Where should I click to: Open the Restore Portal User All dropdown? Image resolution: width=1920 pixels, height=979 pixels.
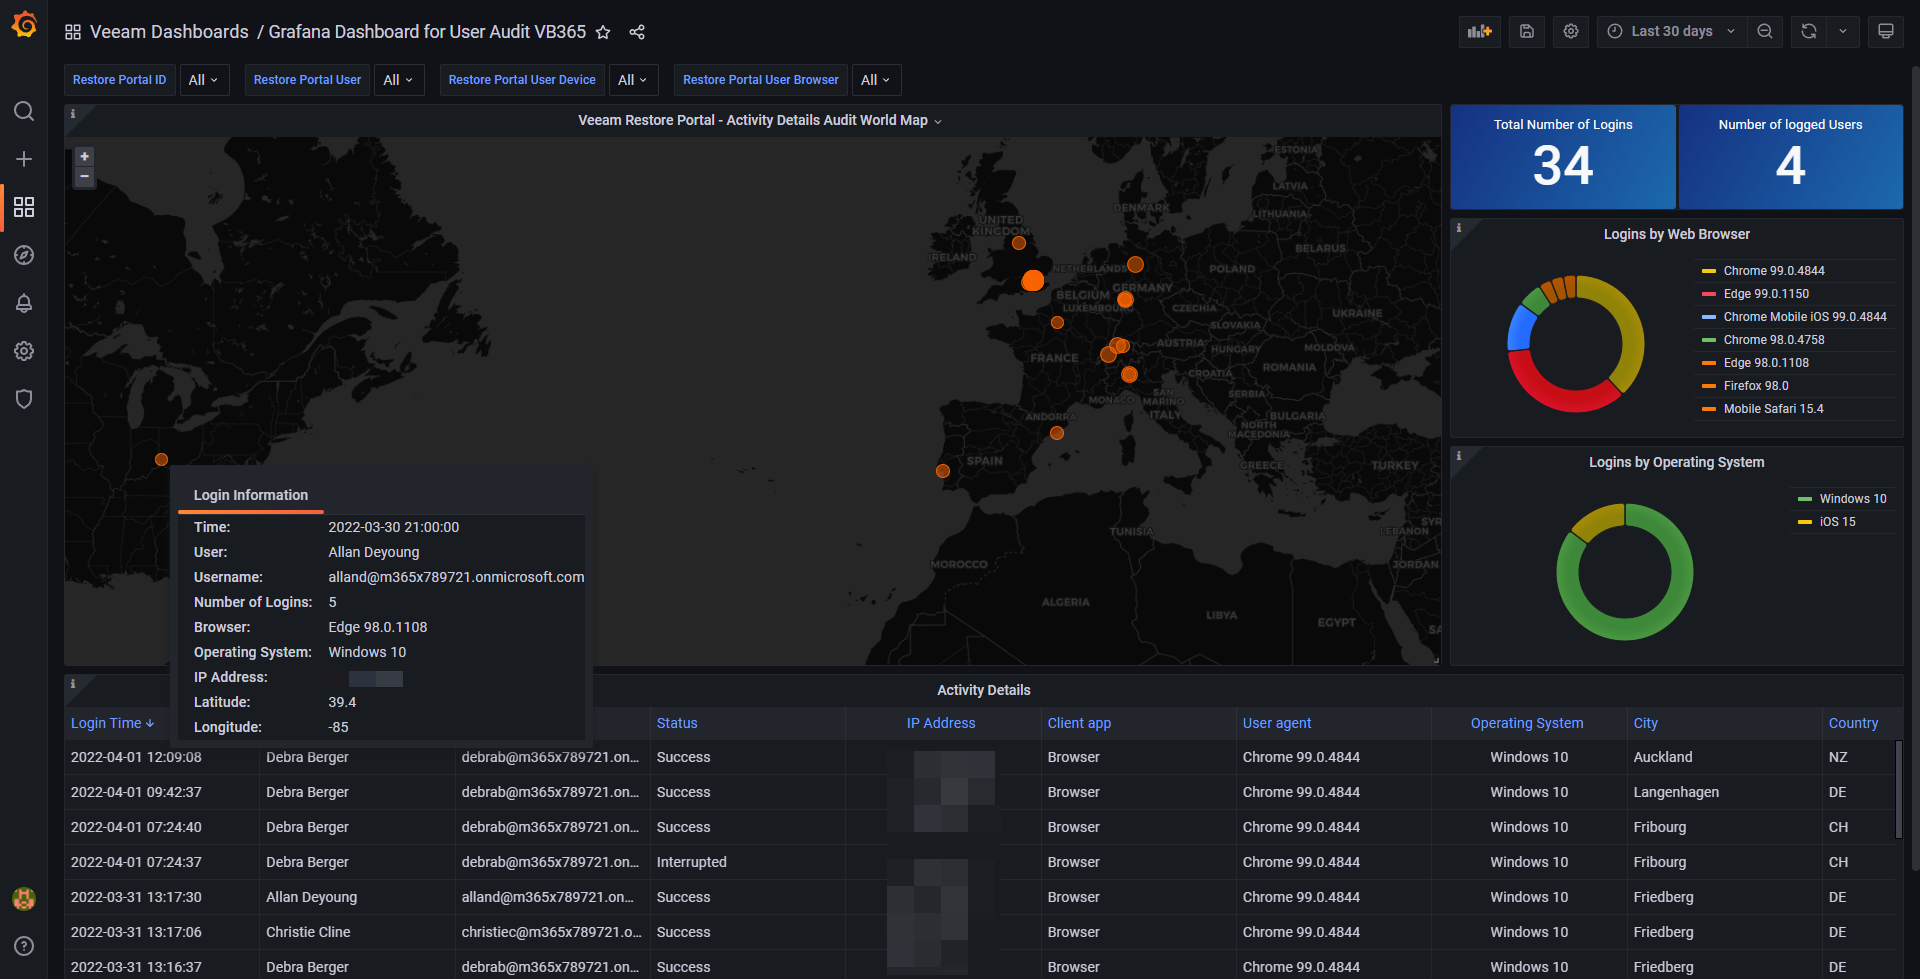pyautogui.click(x=398, y=80)
